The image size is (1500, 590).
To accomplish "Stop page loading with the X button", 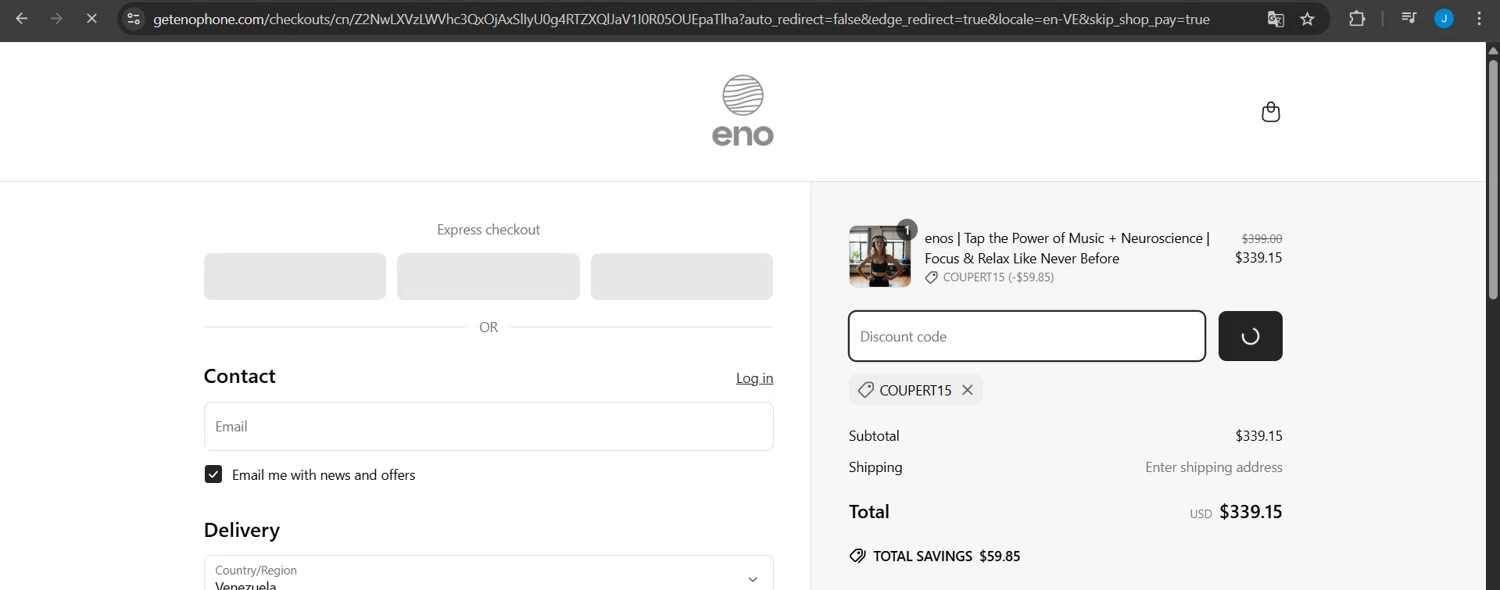I will click(91, 18).
